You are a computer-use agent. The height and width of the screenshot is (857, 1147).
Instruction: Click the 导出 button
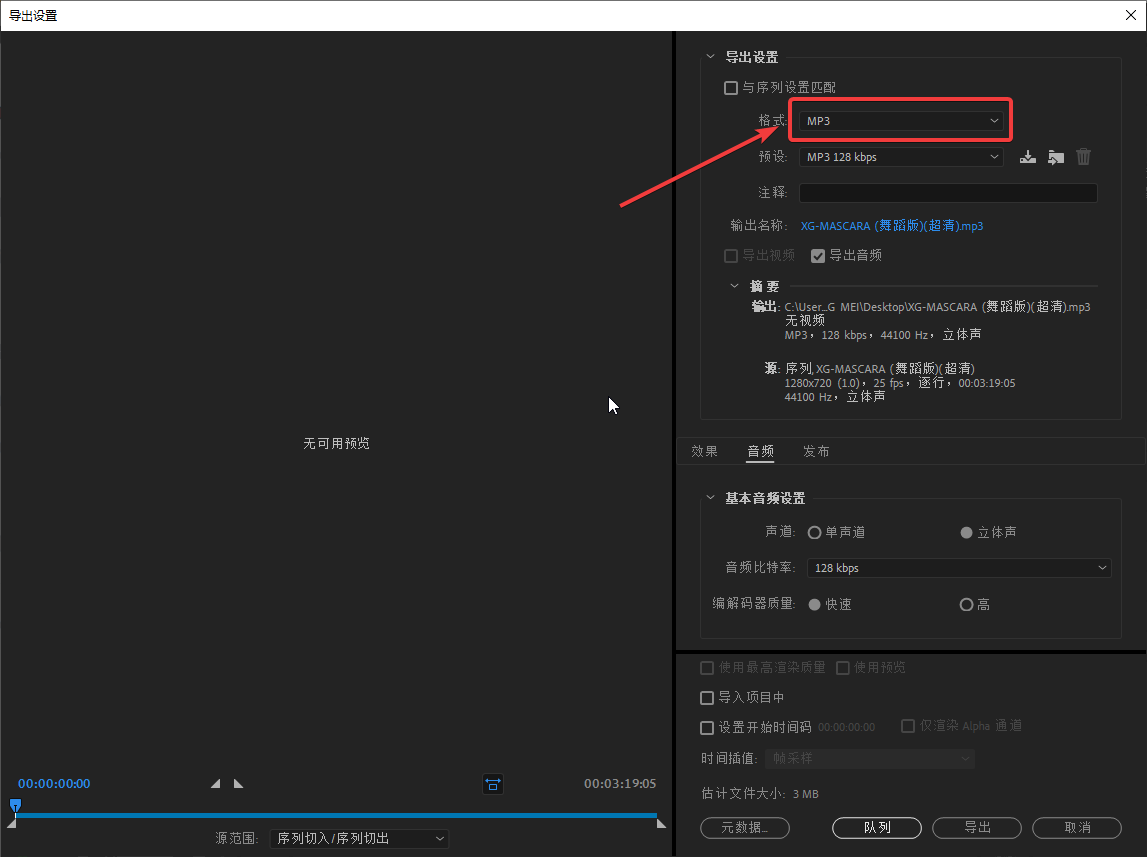tap(977, 827)
